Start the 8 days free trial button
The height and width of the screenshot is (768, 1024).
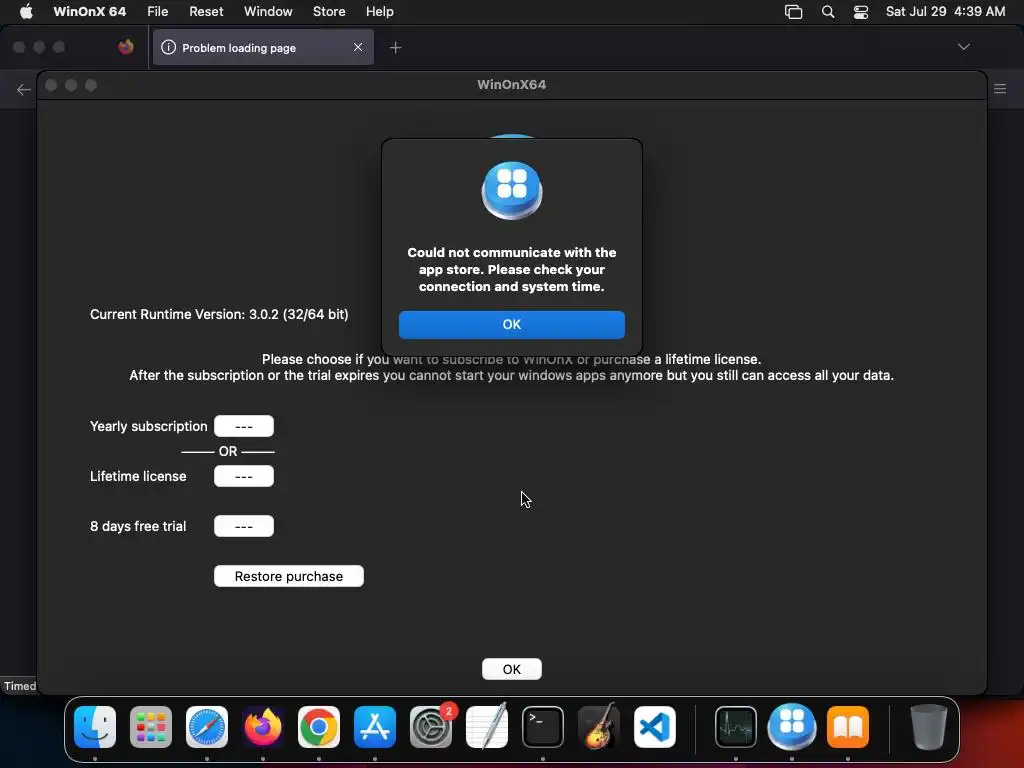click(244, 526)
